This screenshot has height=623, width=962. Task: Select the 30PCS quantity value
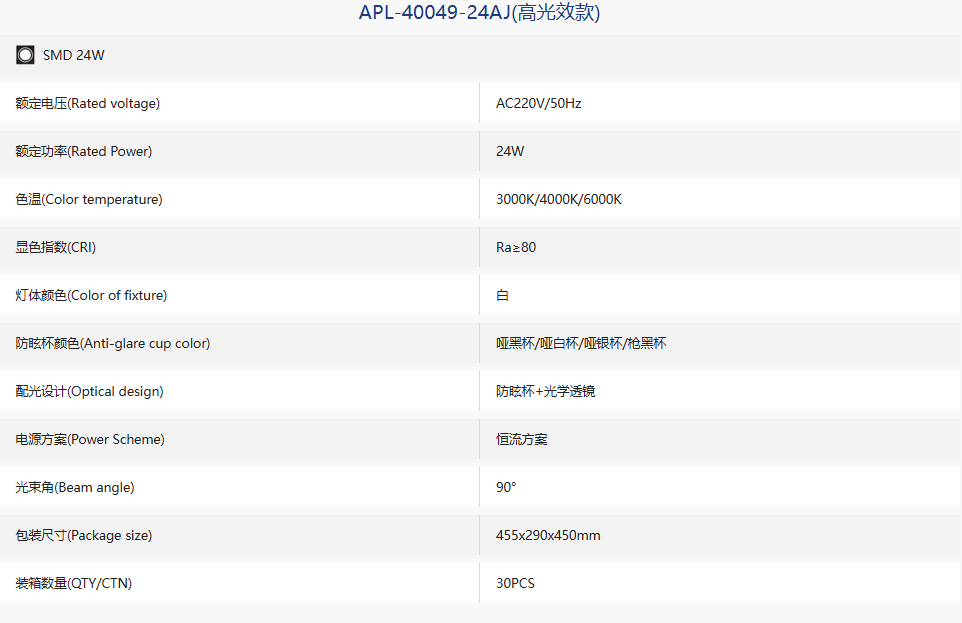pyautogui.click(x=515, y=583)
